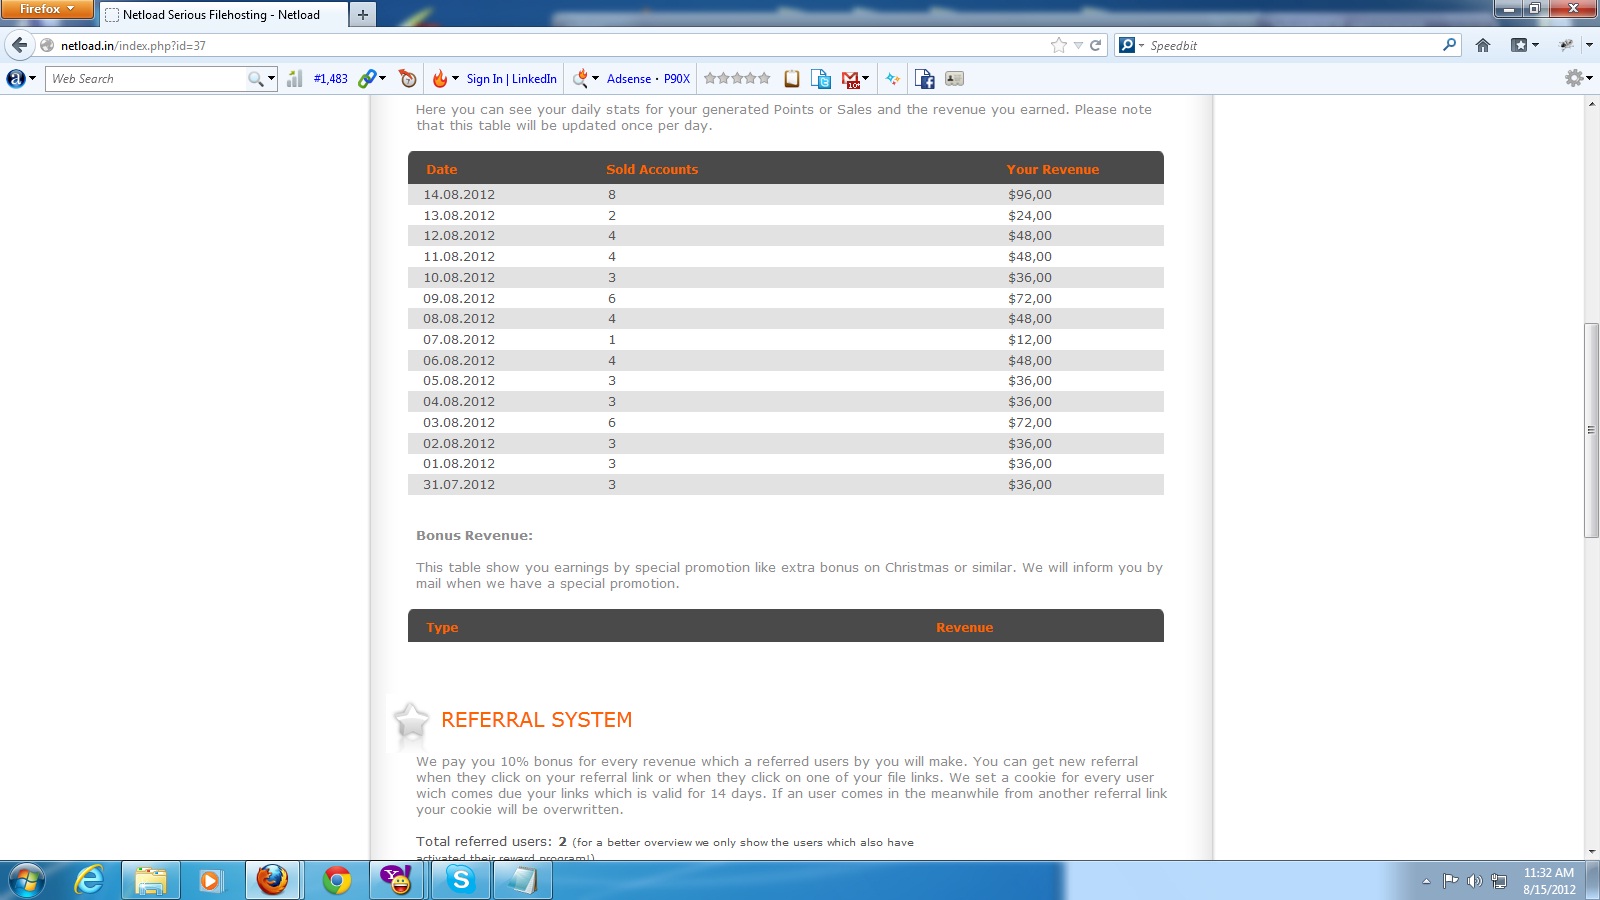1600x900 pixels.
Task: Expand the Gmail icon dropdown arrow
Action: [865, 79]
